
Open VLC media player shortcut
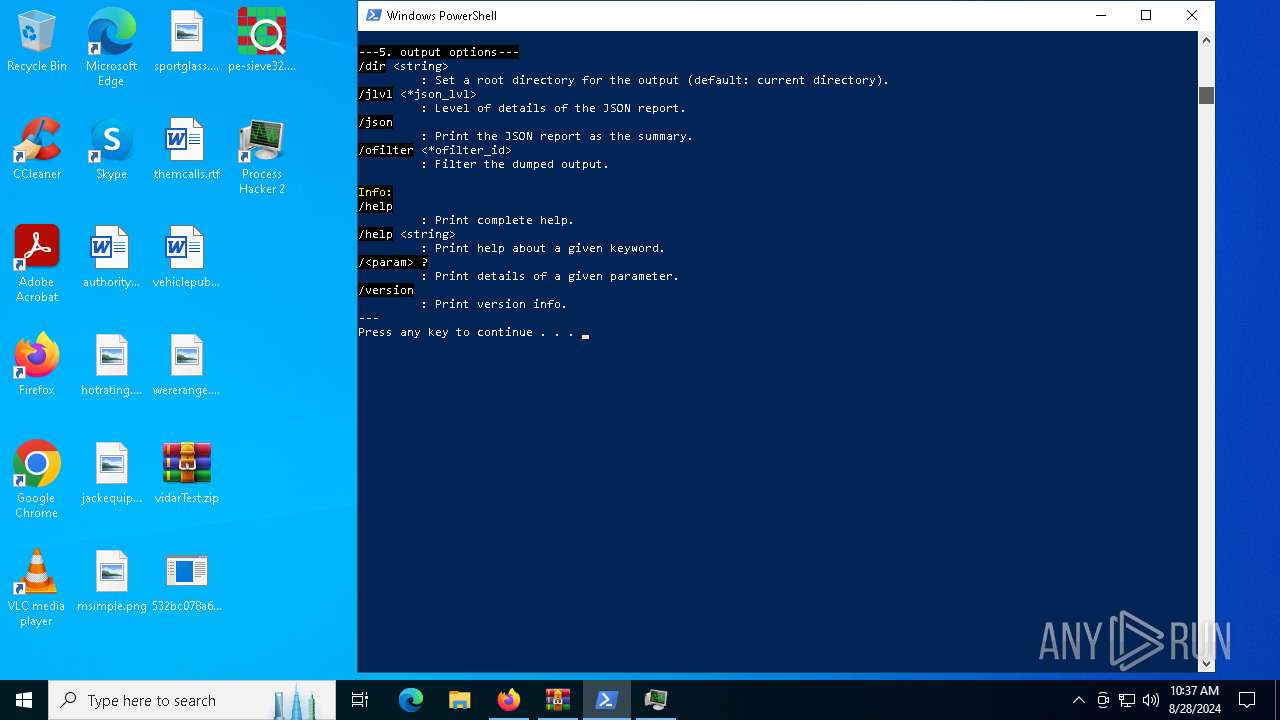(x=37, y=589)
